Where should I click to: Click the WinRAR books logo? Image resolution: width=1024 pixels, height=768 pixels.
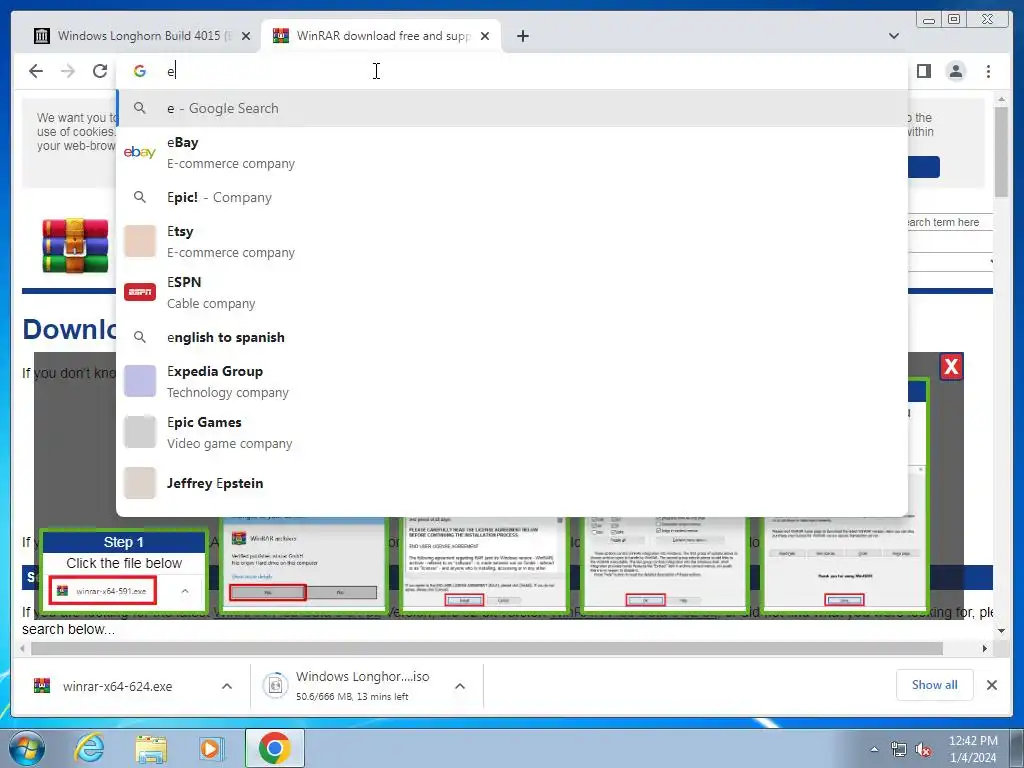(x=75, y=246)
